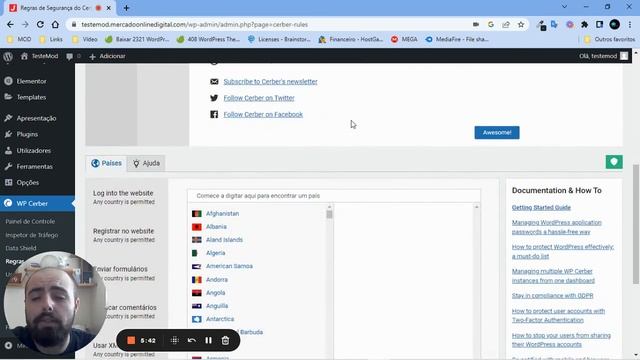Open Painel de Controle submenu

pos(30,221)
